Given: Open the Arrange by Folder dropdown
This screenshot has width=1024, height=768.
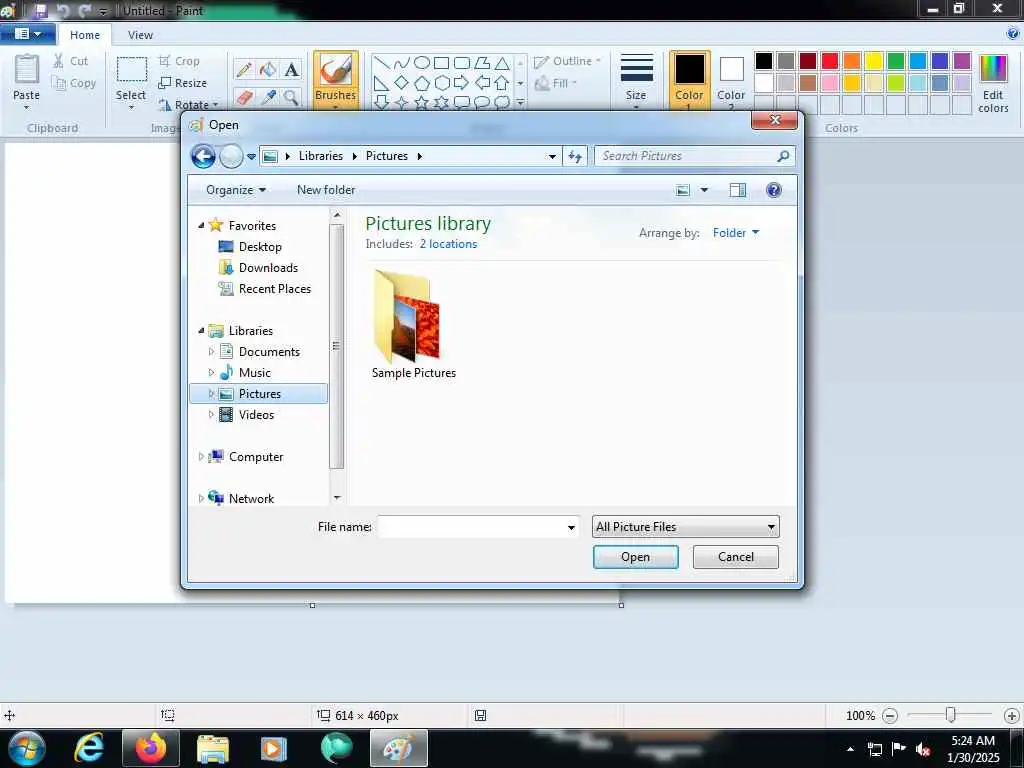Looking at the screenshot, I should [736, 232].
